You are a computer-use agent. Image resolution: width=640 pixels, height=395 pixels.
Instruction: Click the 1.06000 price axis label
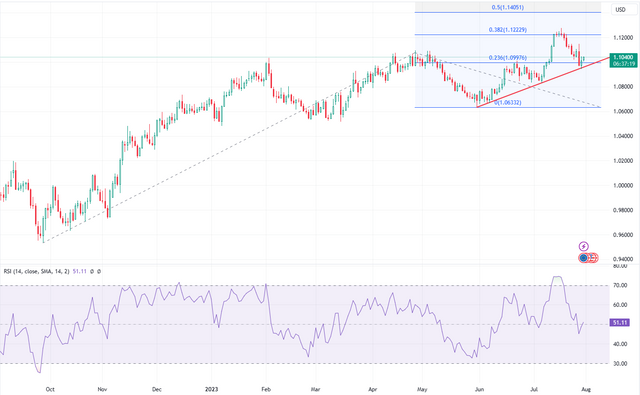(x=623, y=111)
